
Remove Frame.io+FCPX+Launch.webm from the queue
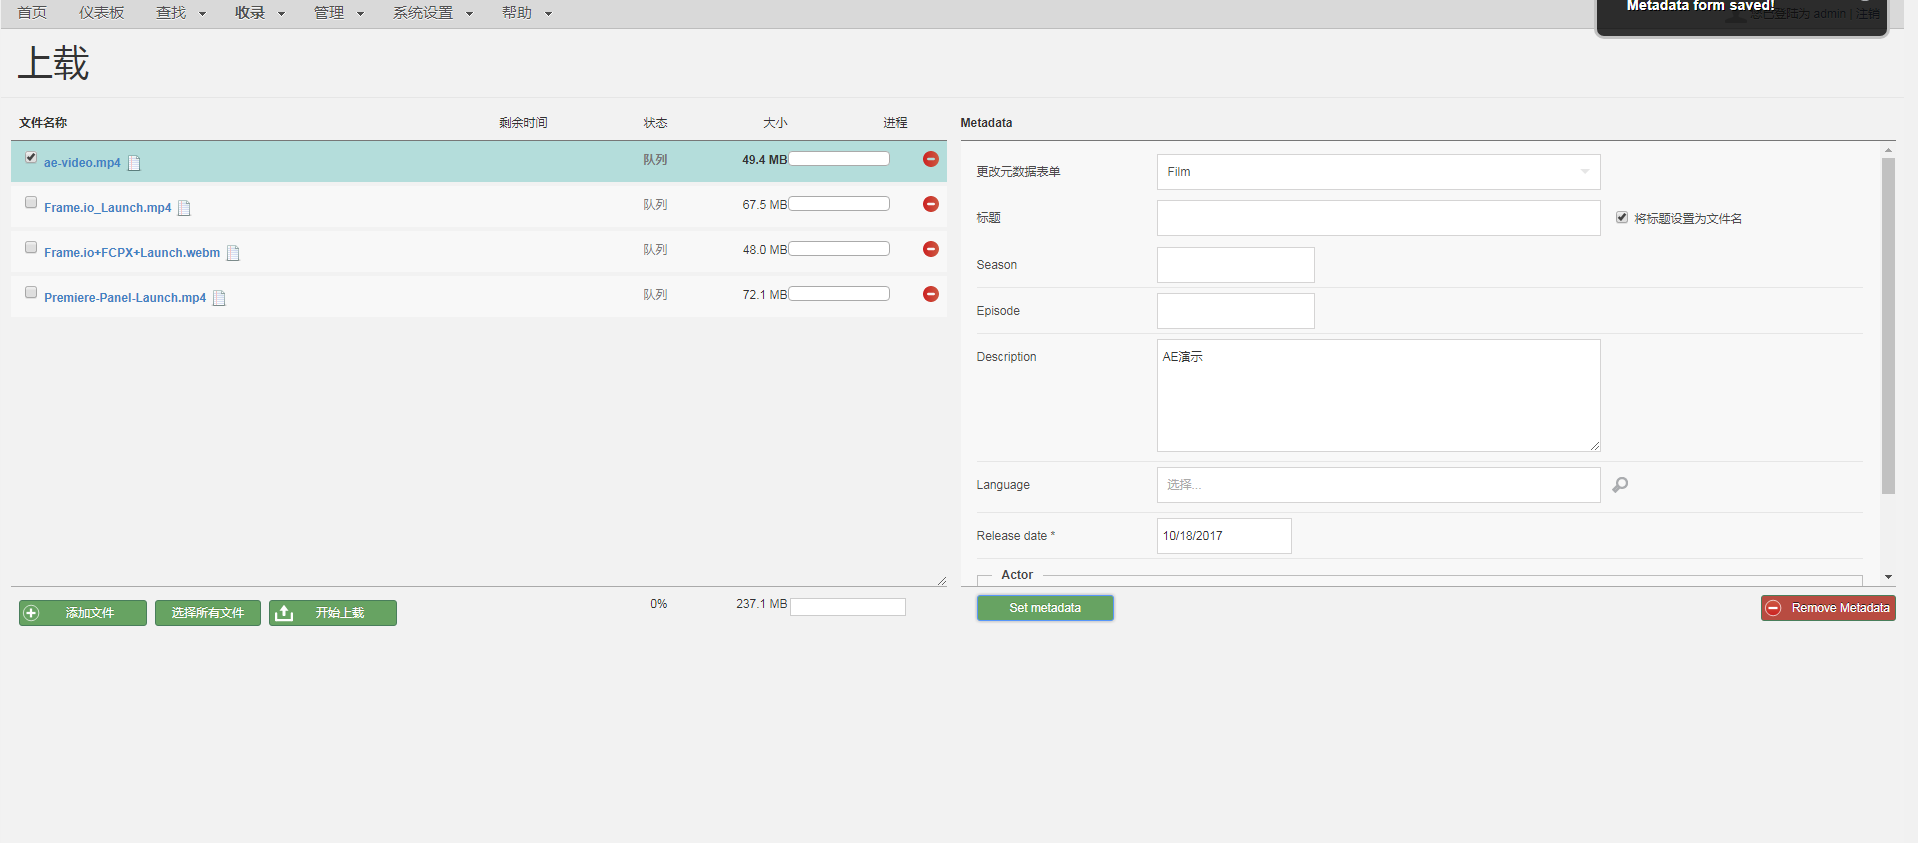coord(930,249)
